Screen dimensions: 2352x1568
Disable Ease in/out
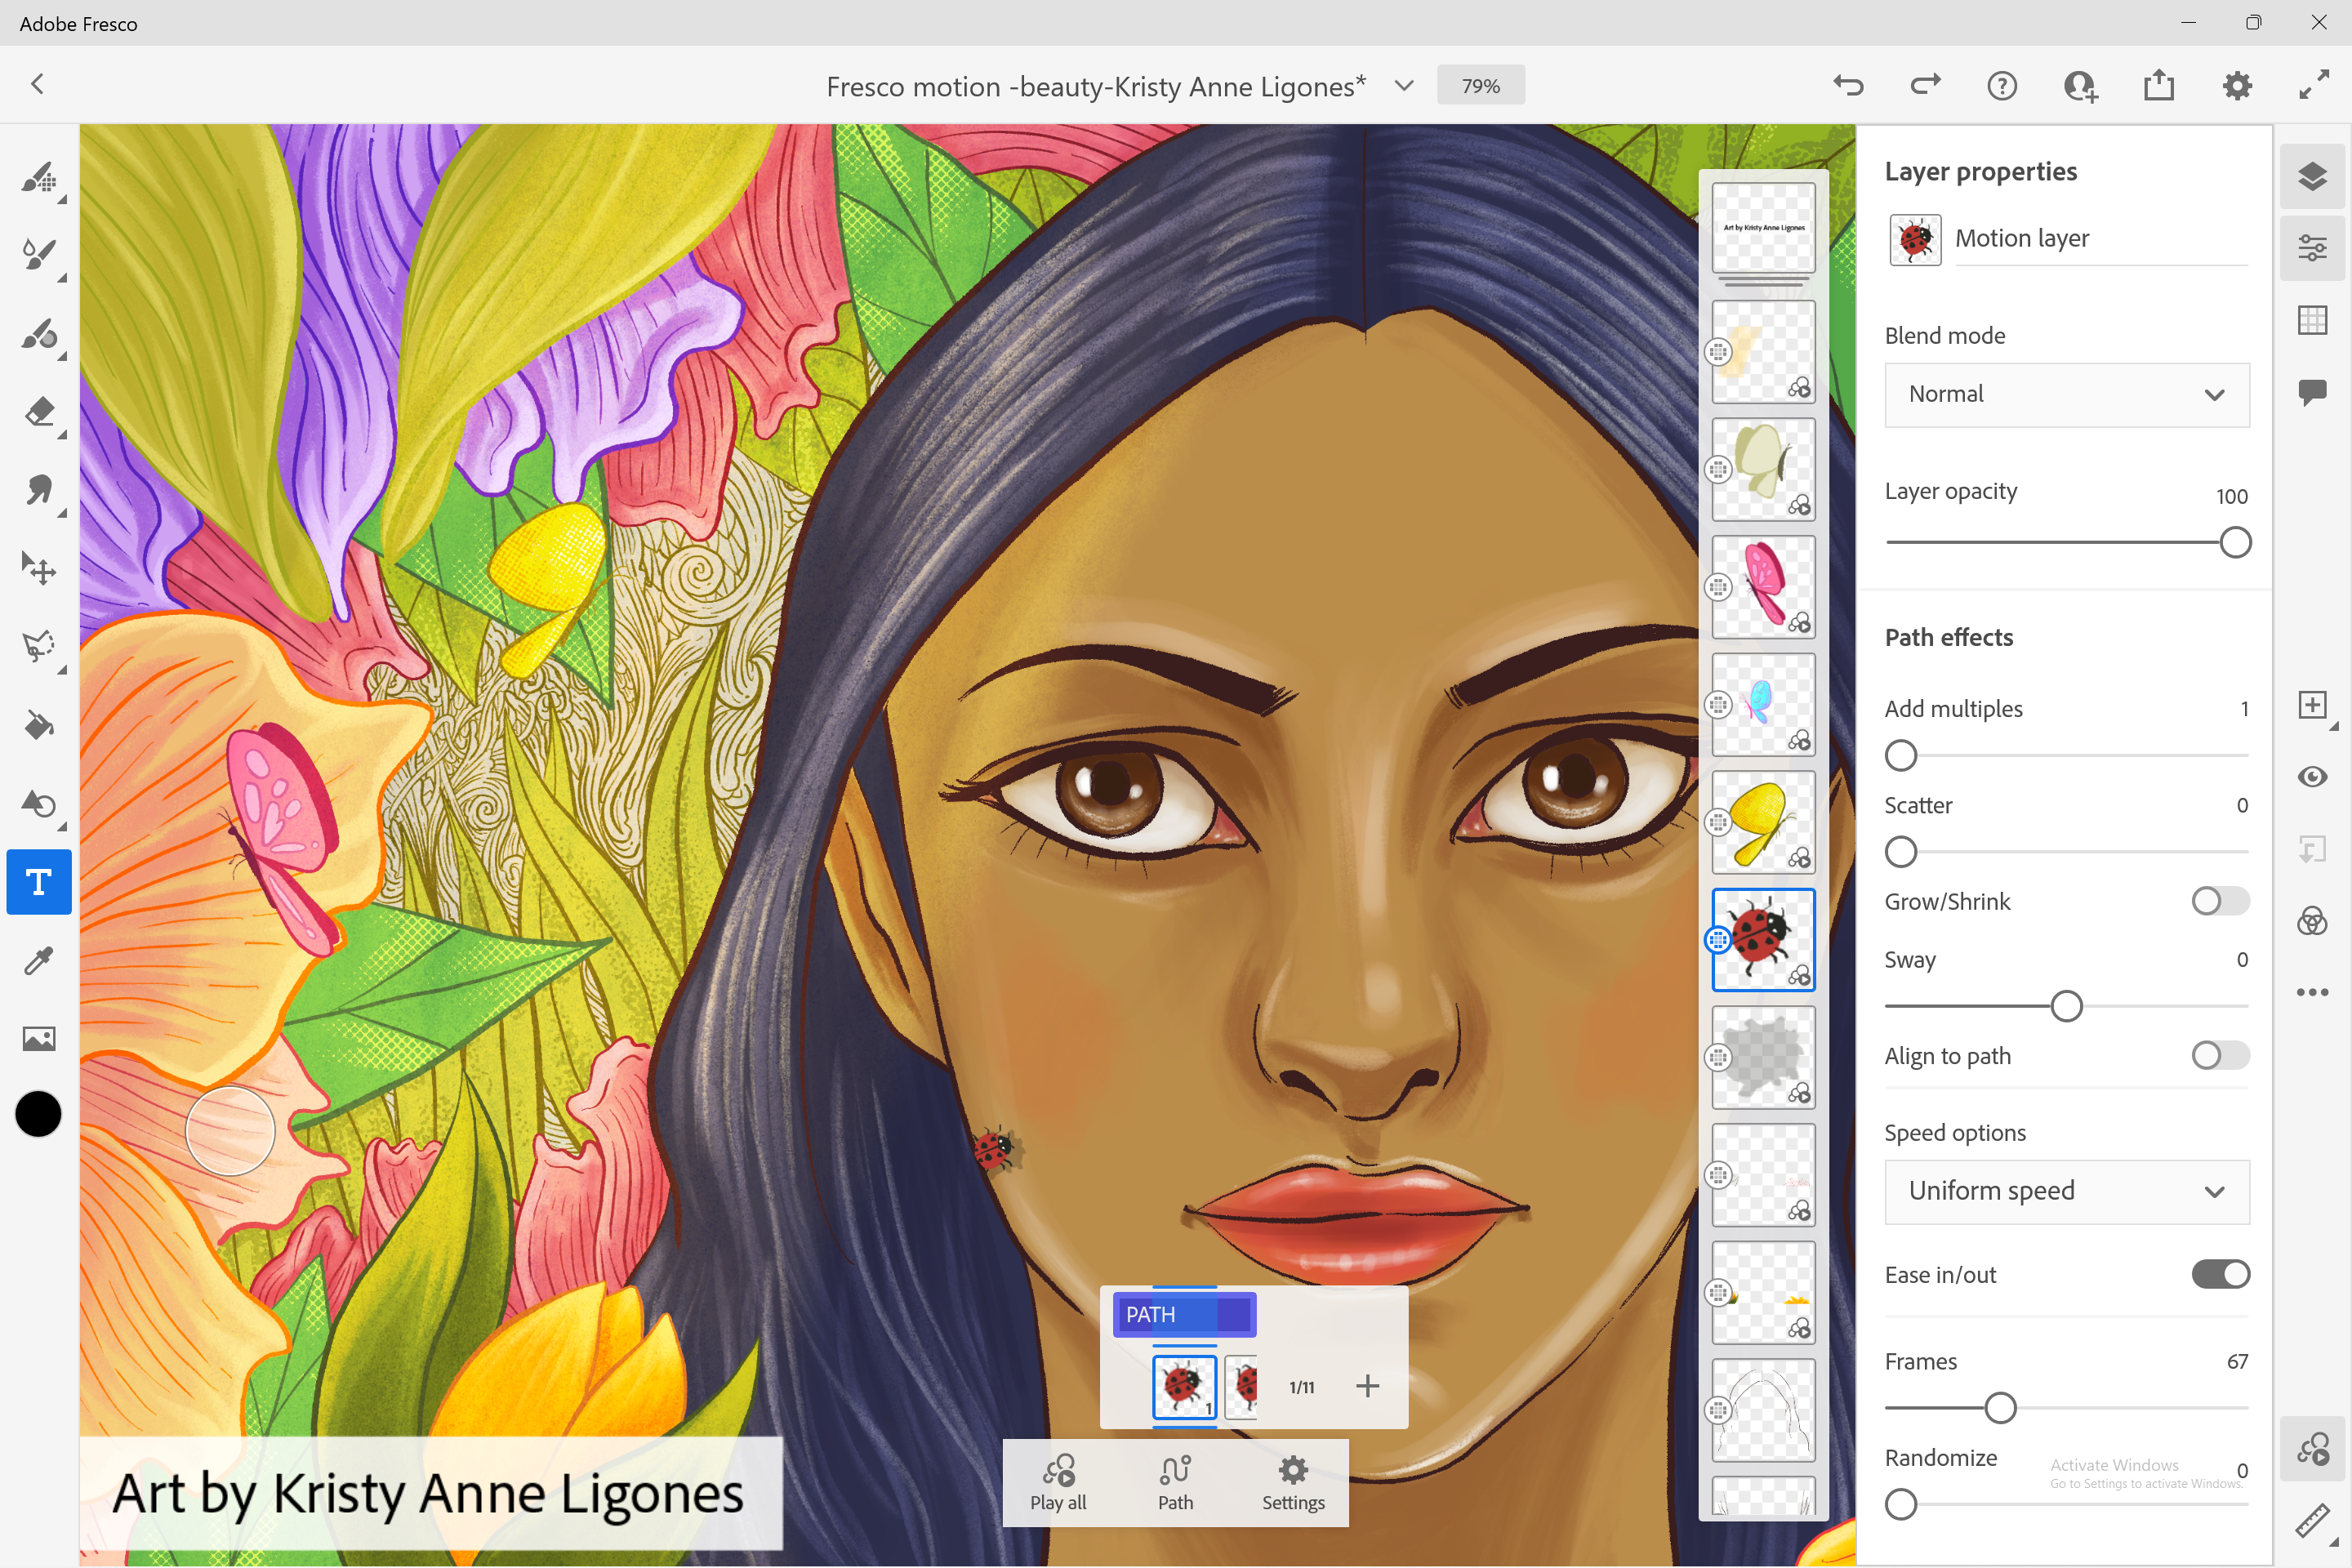point(2219,1273)
